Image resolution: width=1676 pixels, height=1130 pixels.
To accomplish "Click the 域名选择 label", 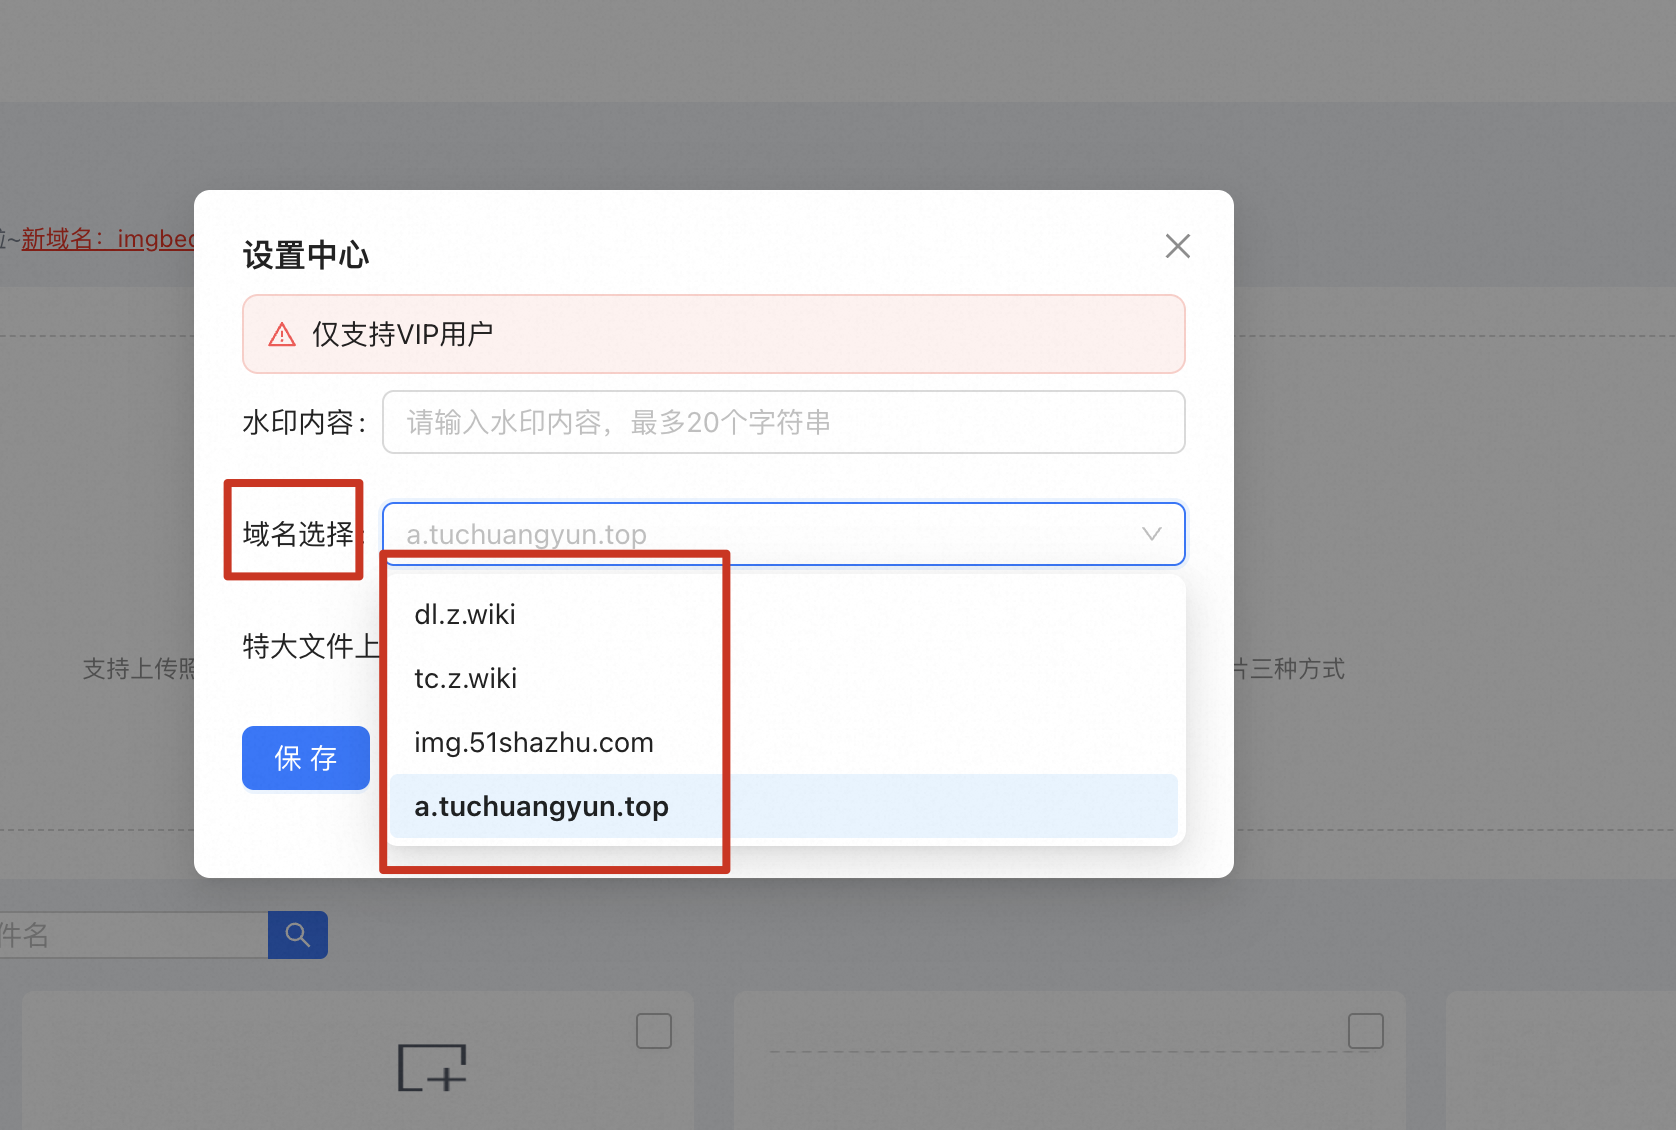I will click(298, 534).
